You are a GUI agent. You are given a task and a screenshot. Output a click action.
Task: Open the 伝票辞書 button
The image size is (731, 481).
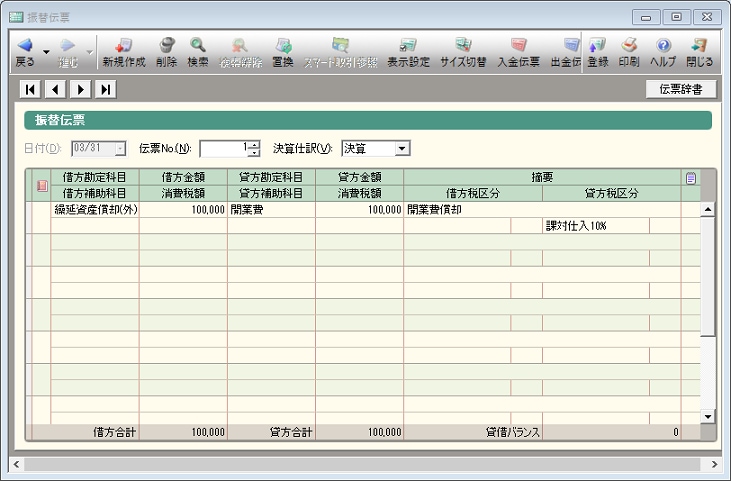click(x=680, y=89)
